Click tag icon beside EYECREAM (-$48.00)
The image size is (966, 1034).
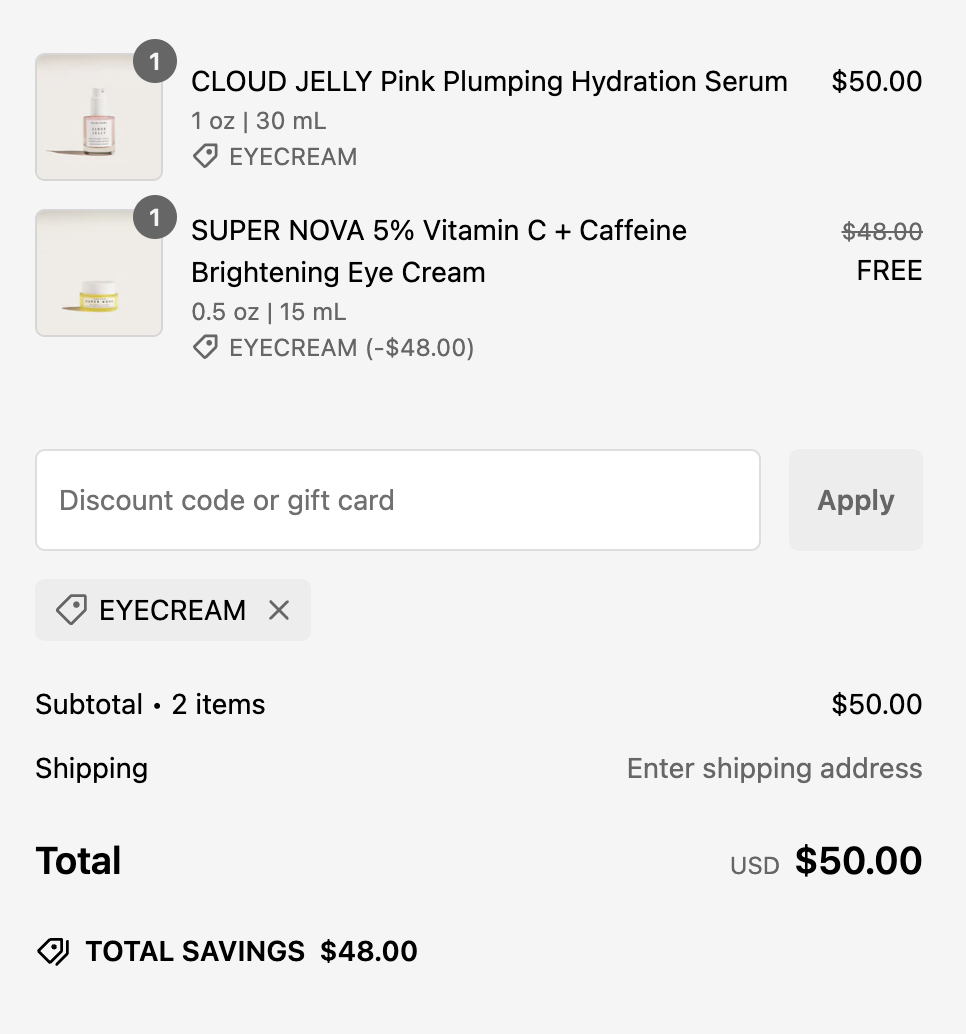click(x=205, y=348)
